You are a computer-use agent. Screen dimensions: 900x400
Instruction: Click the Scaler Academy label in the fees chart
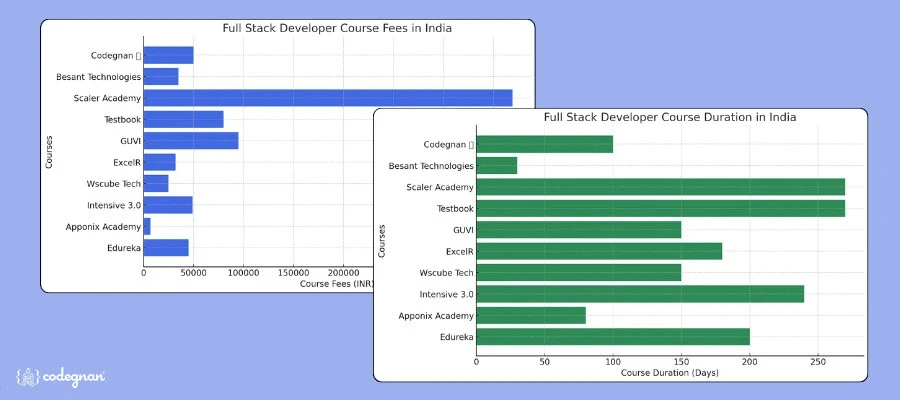click(107, 98)
